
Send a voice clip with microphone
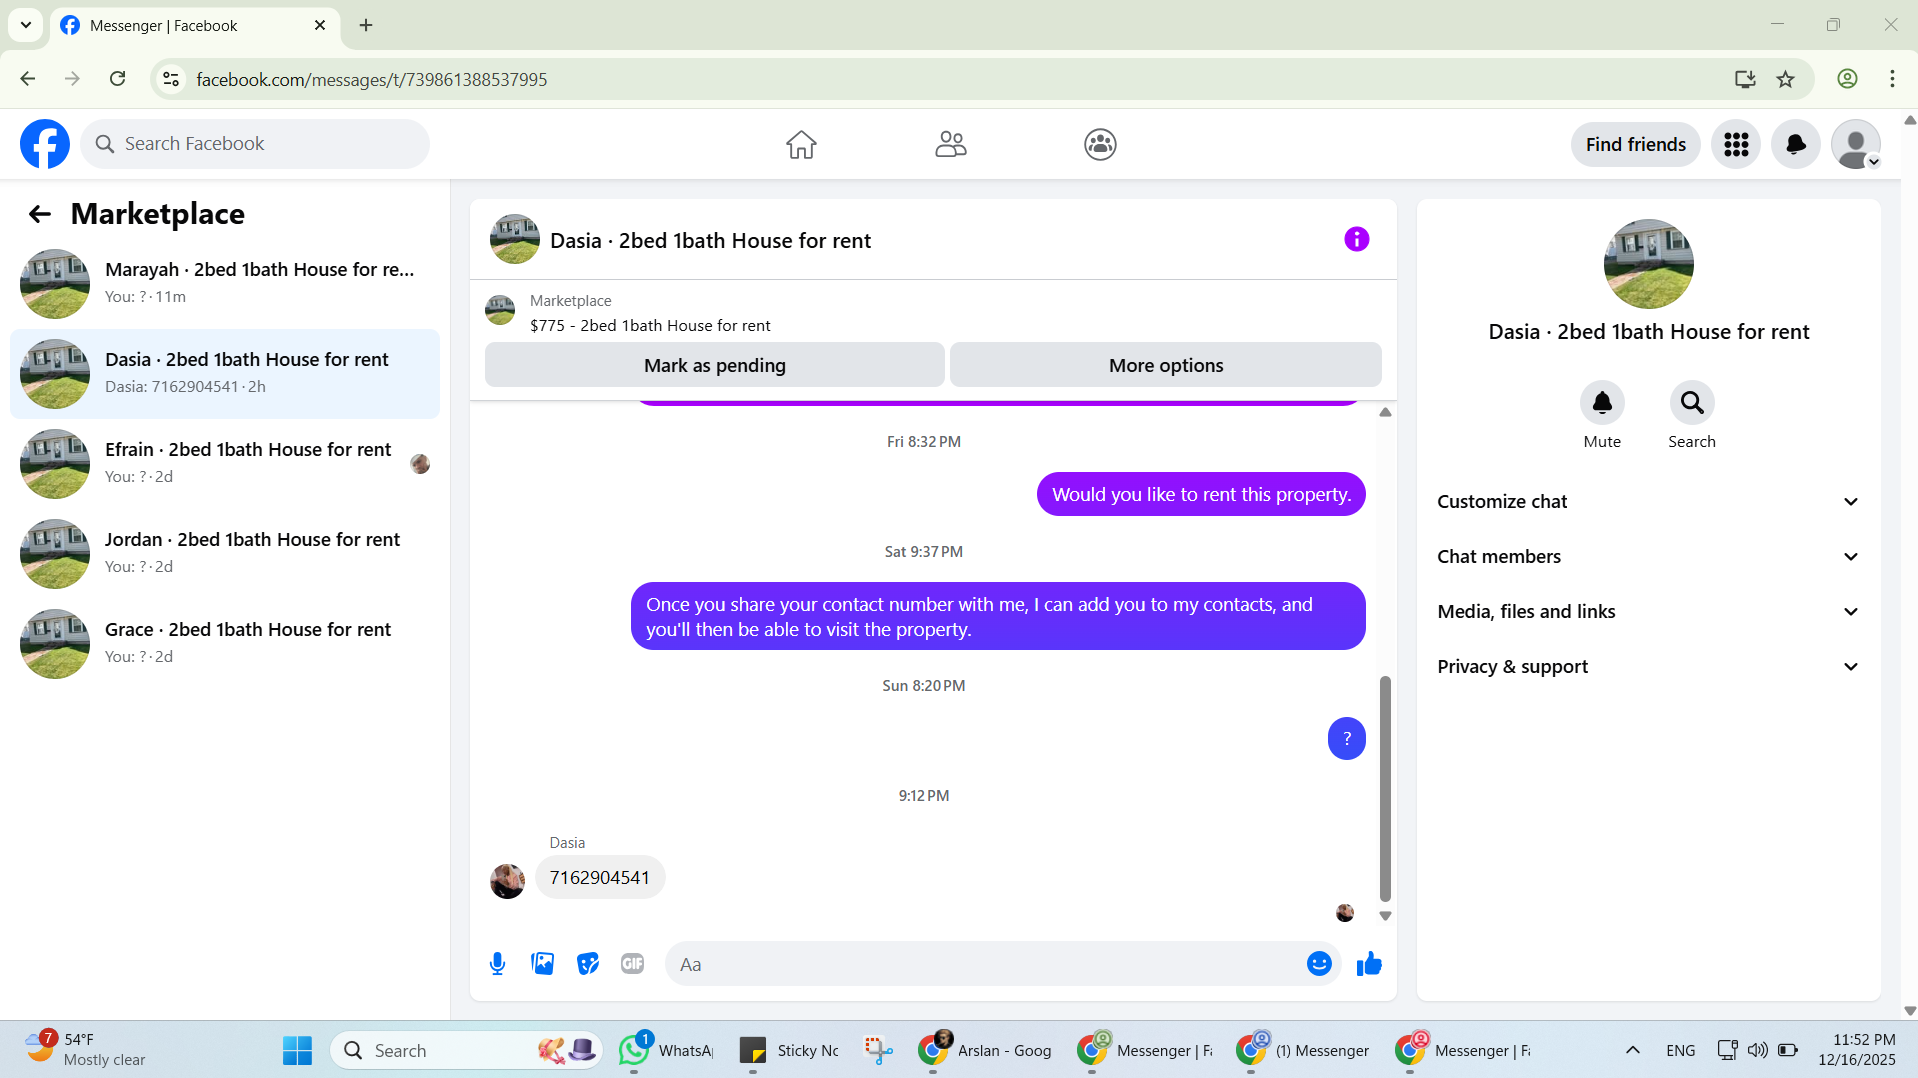pos(497,964)
